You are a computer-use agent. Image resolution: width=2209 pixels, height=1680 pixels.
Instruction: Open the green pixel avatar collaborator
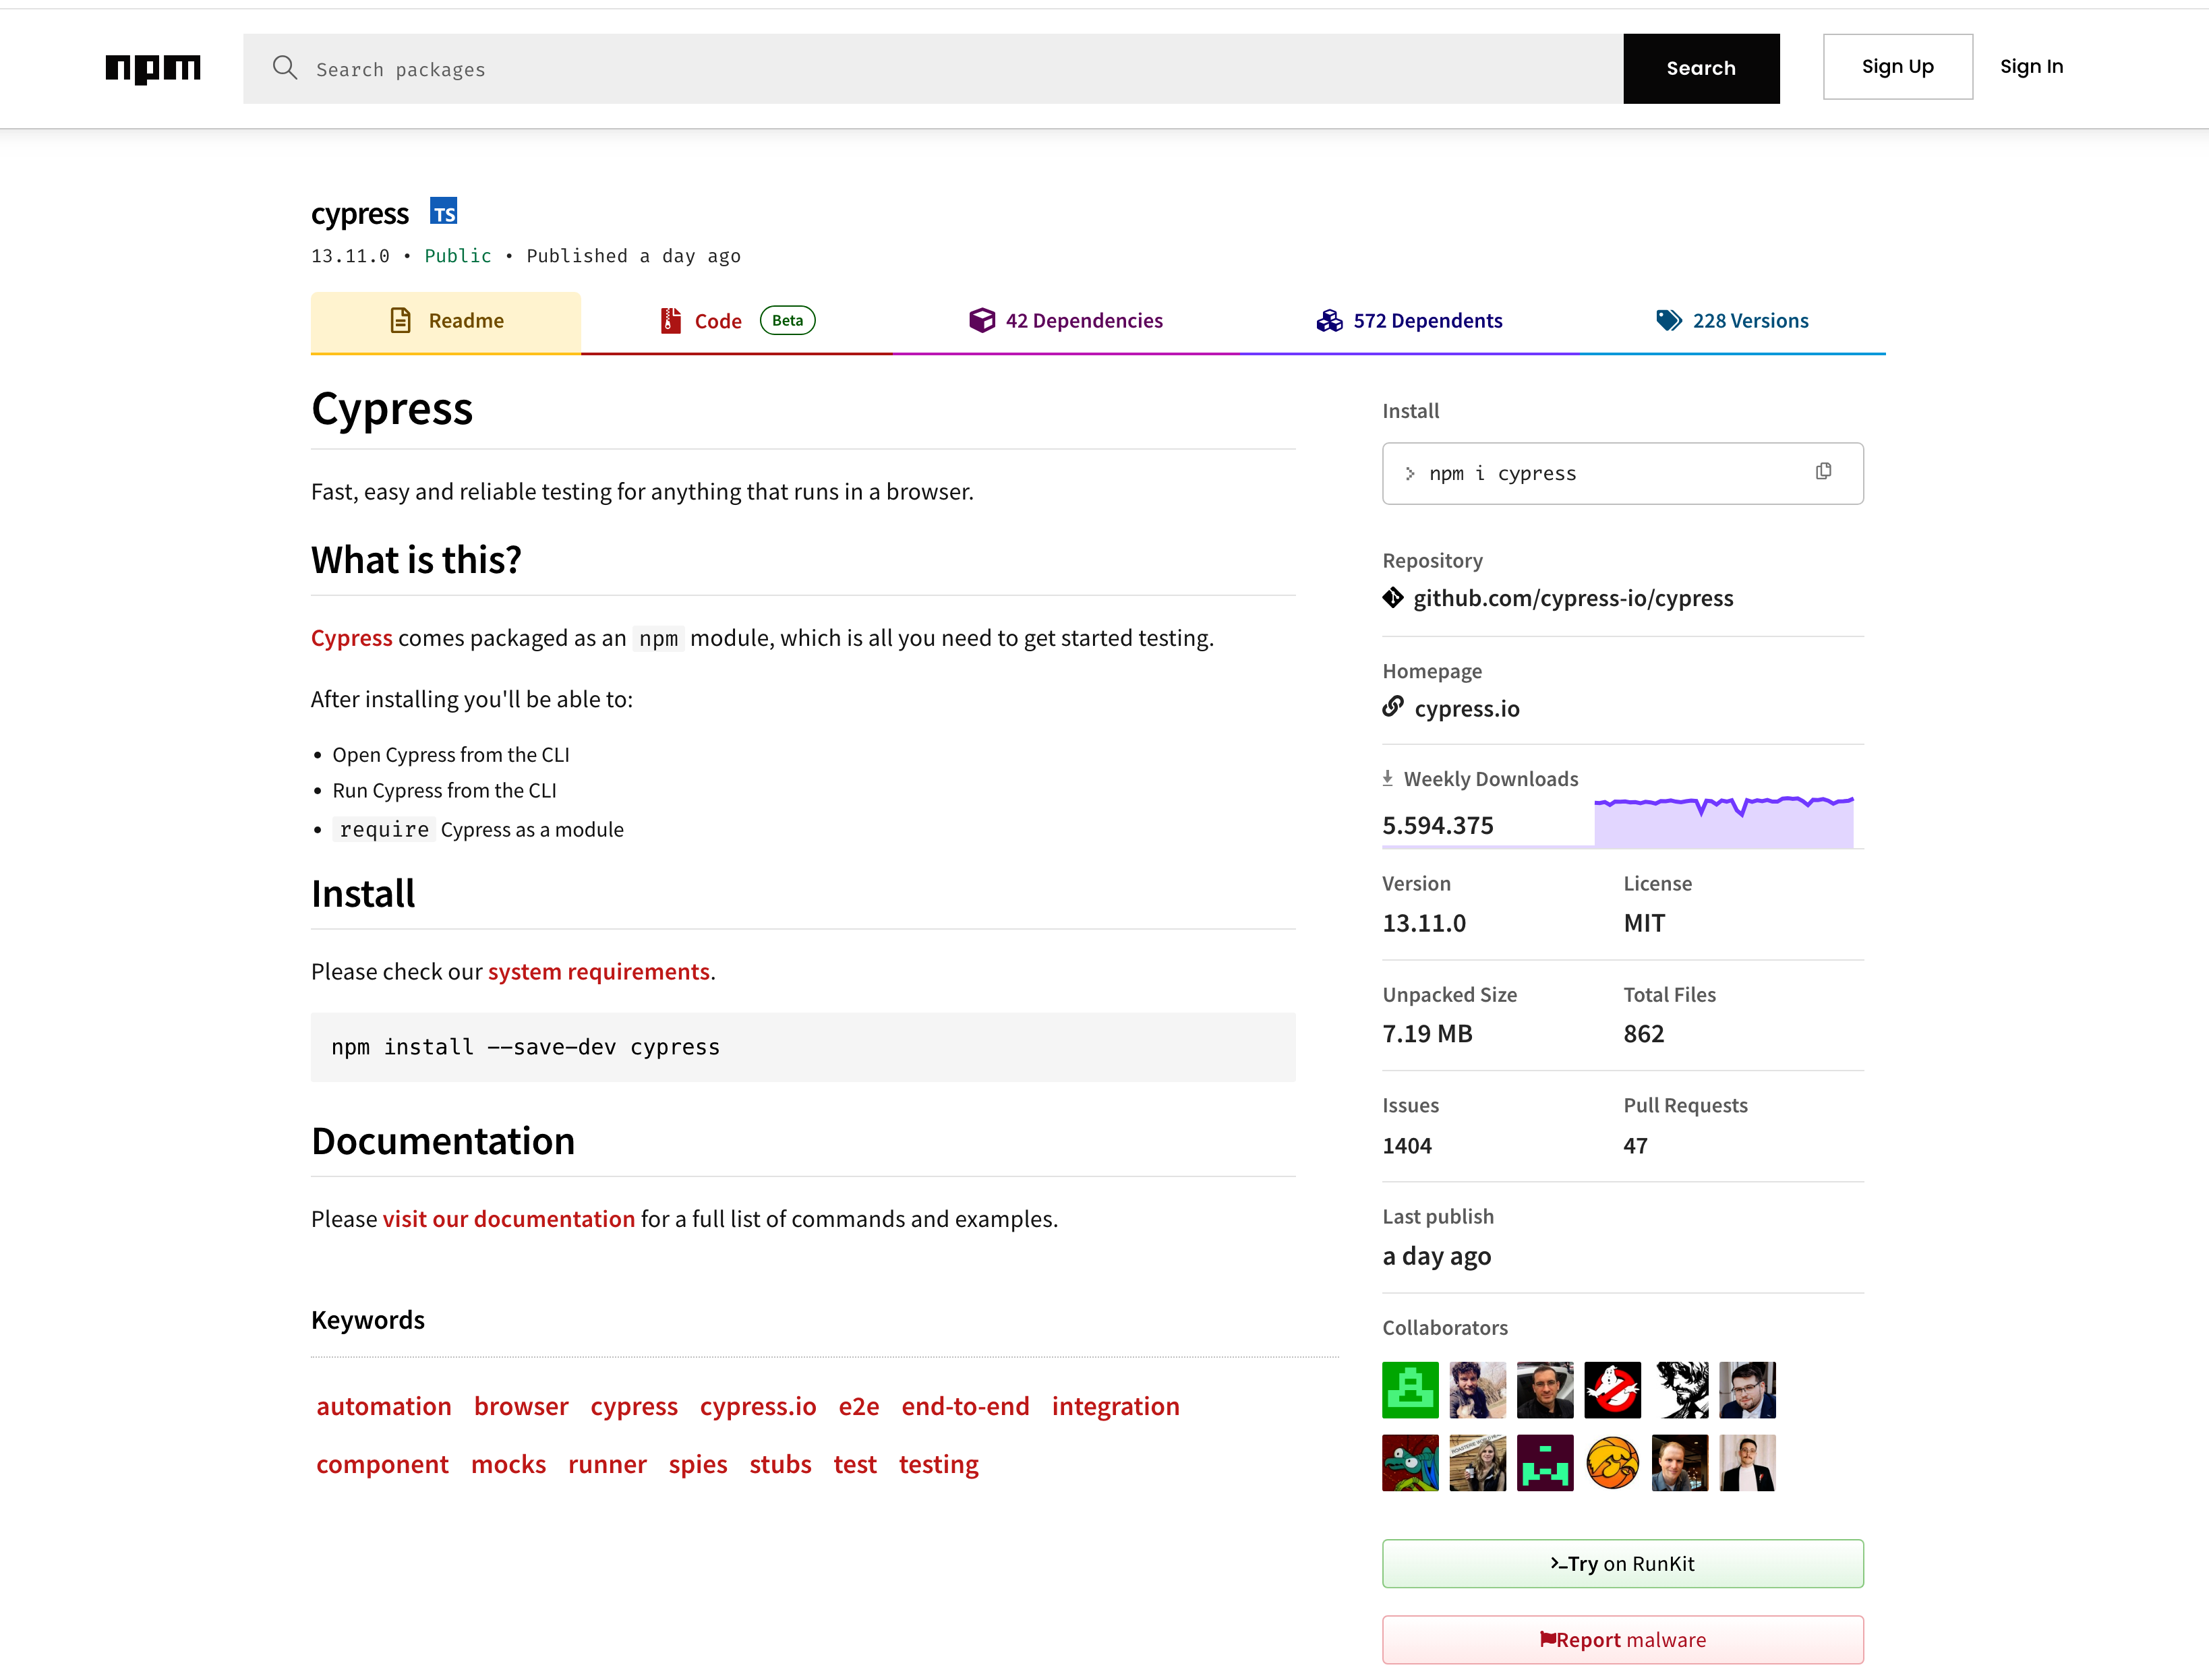click(x=1410, y=1390)
